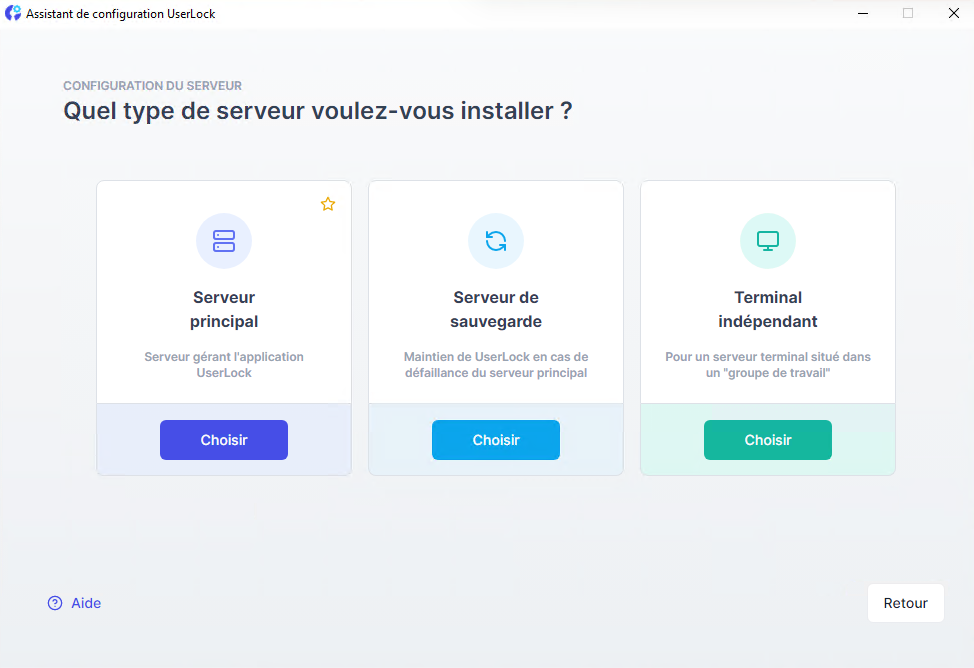The height and width of the screenshot is (668, 974).
Task: Choose the Serveur principal with its Choisir button
Action: pos(223,439)
